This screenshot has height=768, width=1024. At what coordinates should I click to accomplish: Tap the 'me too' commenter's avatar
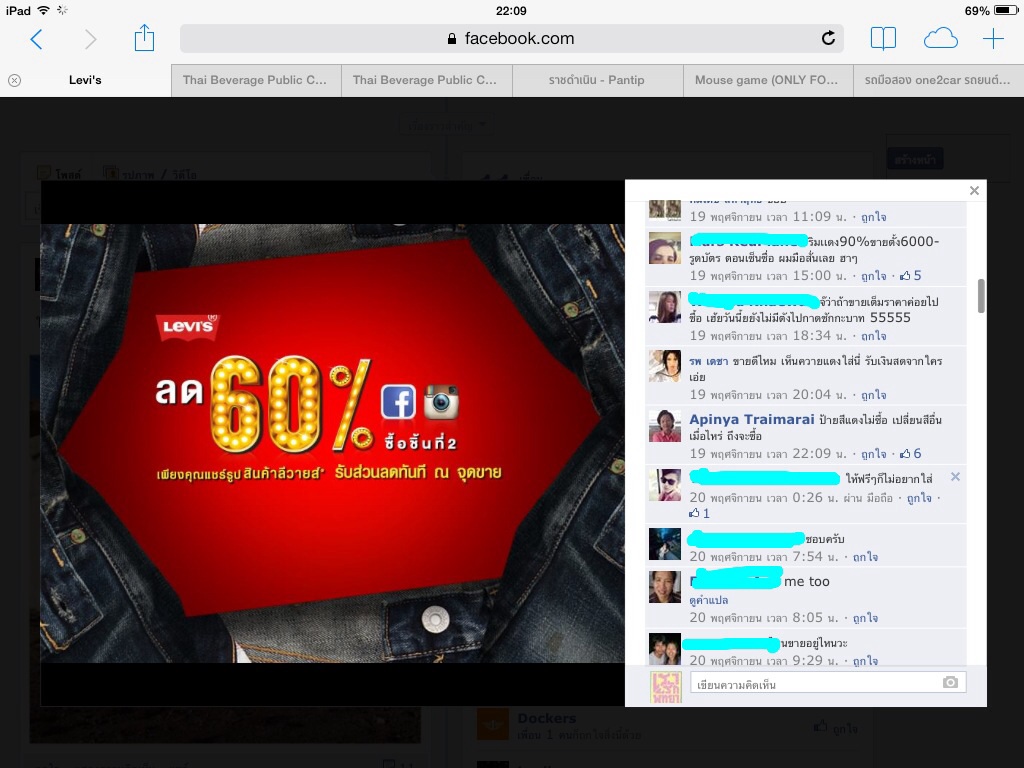click(x=665, y=586)
